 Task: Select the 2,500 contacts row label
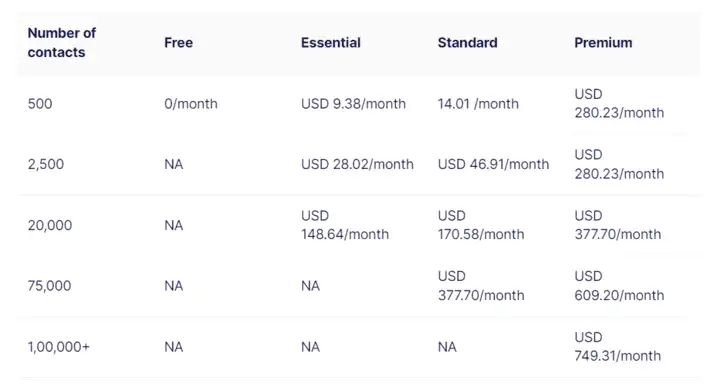(x=46, y=164)
